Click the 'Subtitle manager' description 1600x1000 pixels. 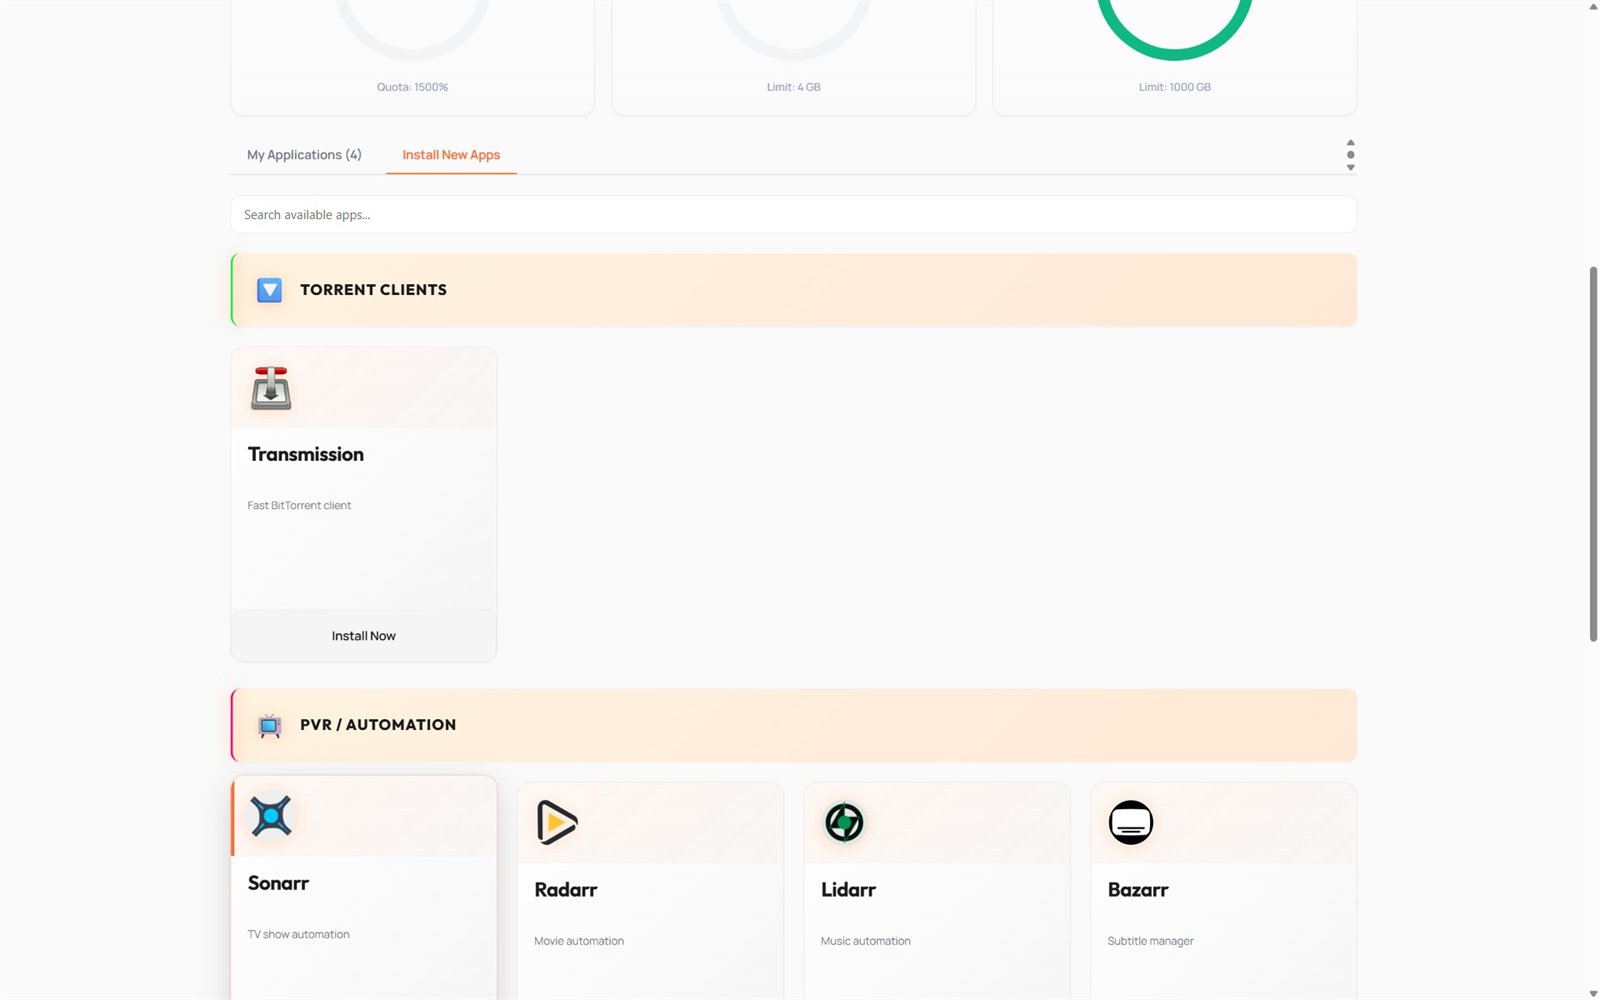pos(1150,942)
